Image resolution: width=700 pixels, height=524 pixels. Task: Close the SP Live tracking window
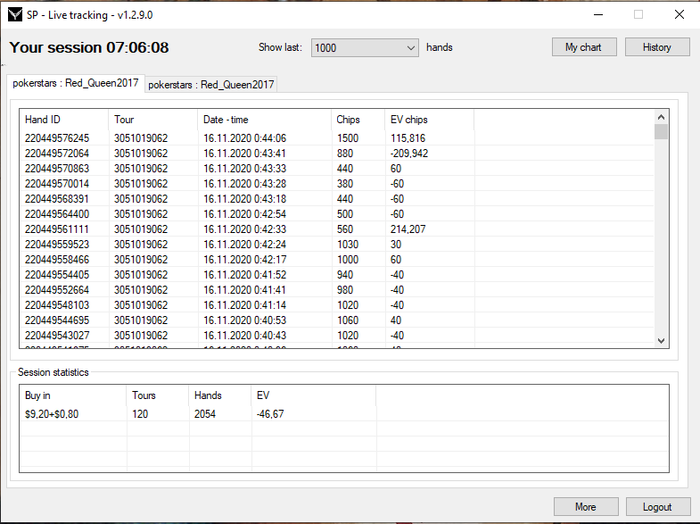tap(679, 15)
